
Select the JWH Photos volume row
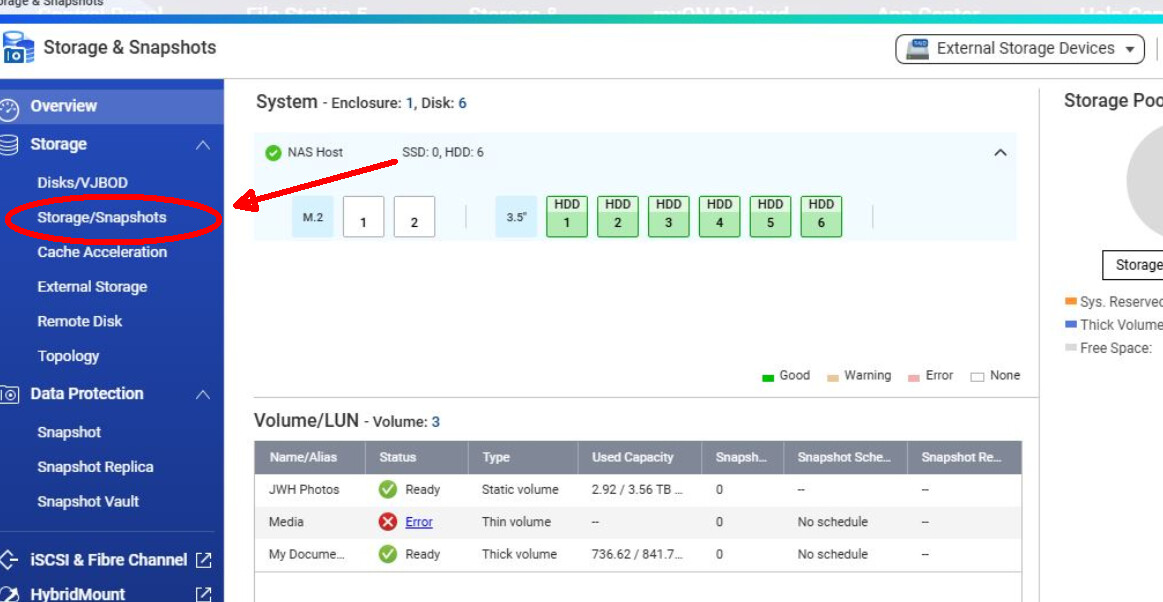pyautogui.click(x=304, y=490)
